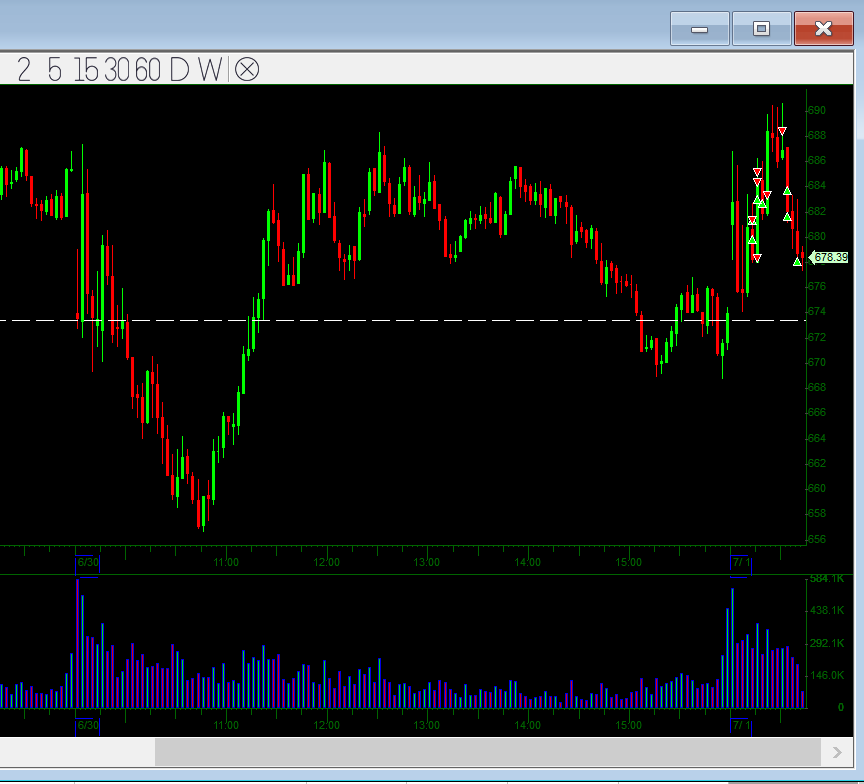This screenshot has width=864, height=784.
Task: Click the scroll-right arrow on scrollbar
Action: click(837, 752)
